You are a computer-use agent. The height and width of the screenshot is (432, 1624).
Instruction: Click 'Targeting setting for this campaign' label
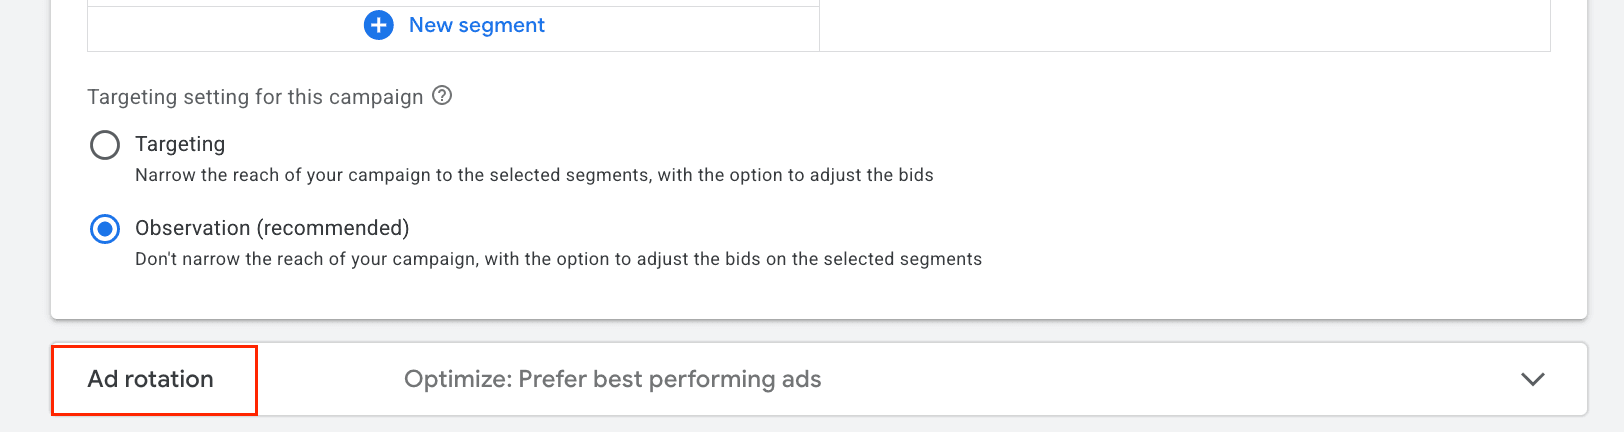coord(255,97)
